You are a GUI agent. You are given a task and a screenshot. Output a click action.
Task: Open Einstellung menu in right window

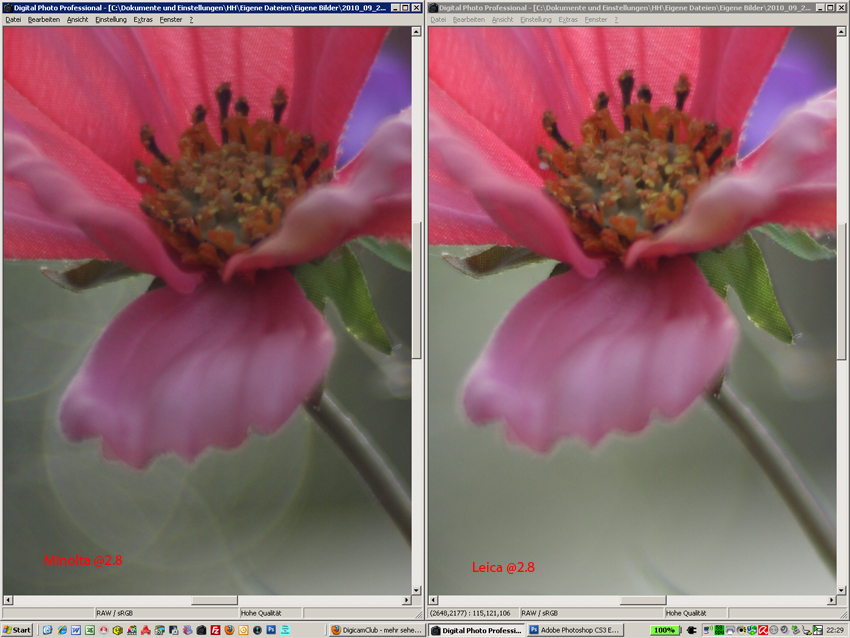[x=536, y=20]
